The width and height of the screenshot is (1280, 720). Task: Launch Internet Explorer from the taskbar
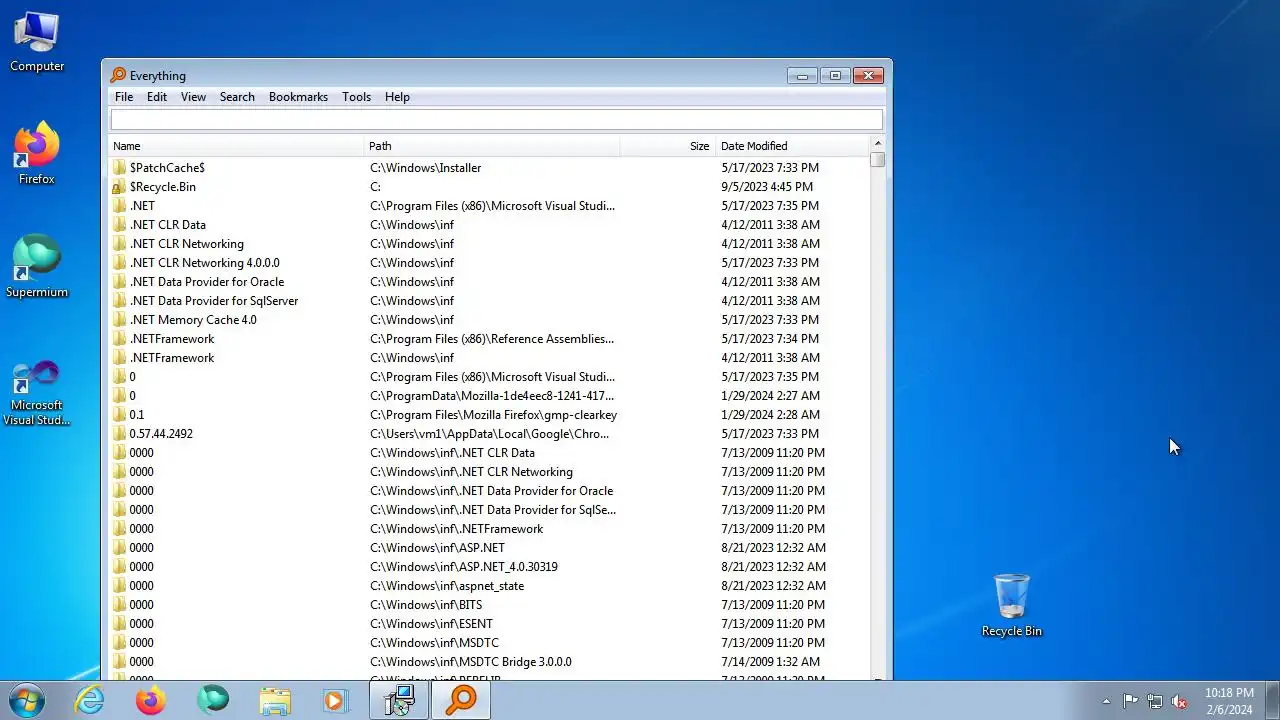coord(90,700)
